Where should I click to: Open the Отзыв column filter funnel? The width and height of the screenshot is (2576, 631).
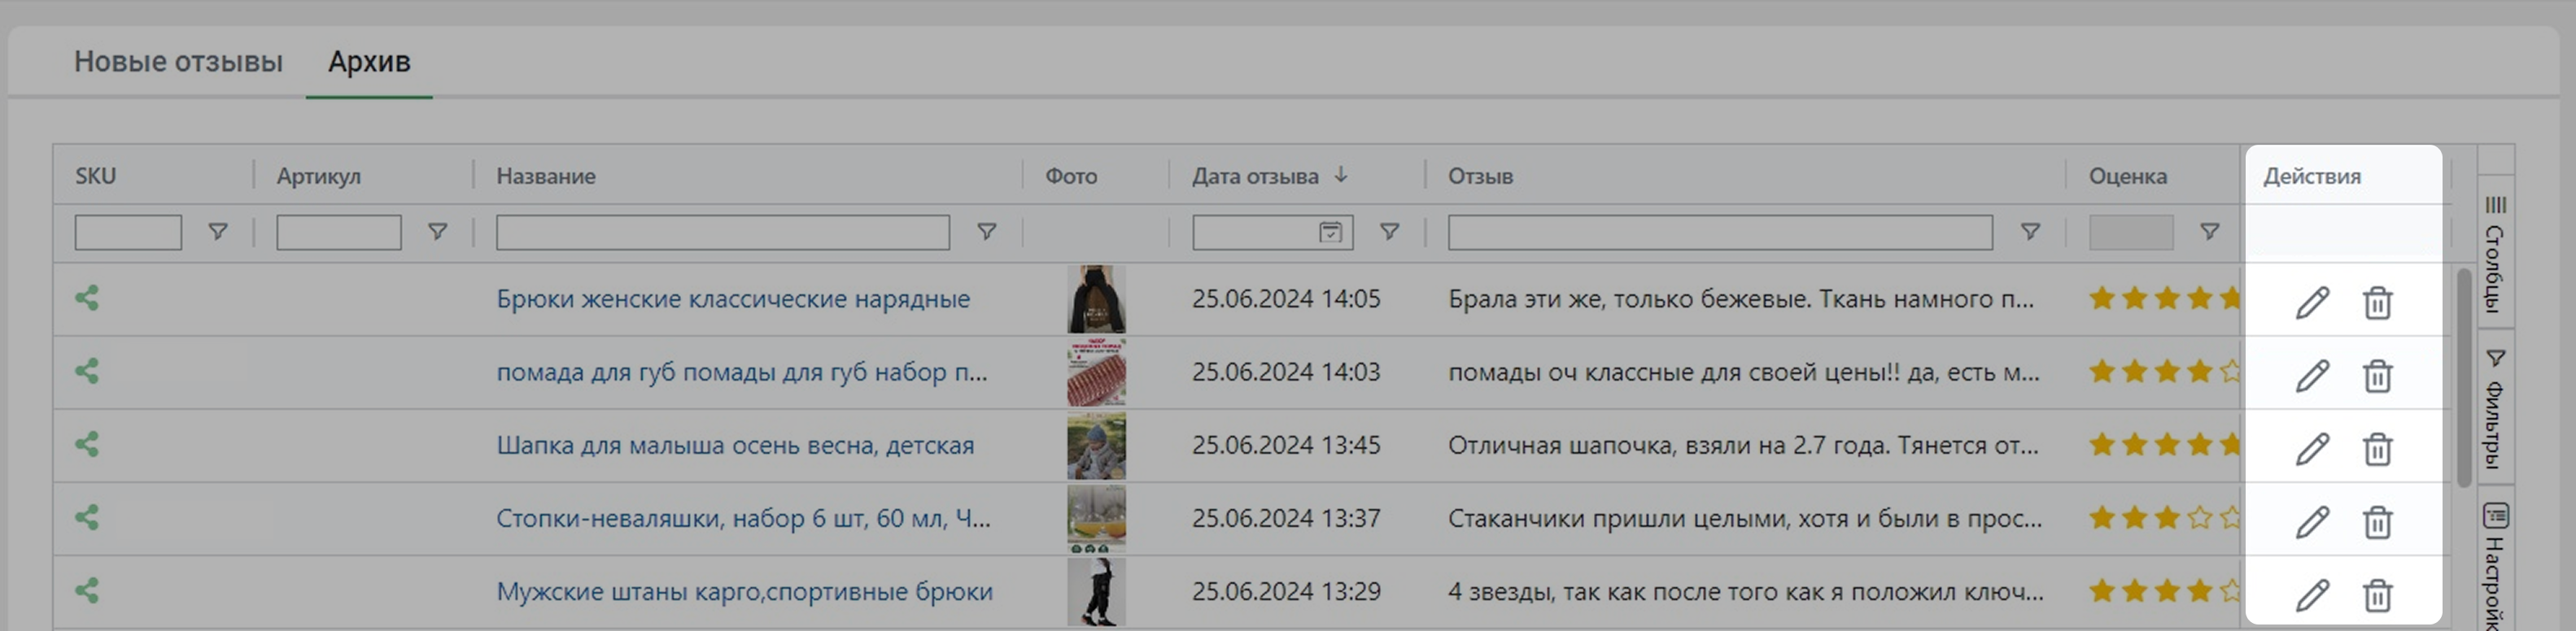point(2029,232)
